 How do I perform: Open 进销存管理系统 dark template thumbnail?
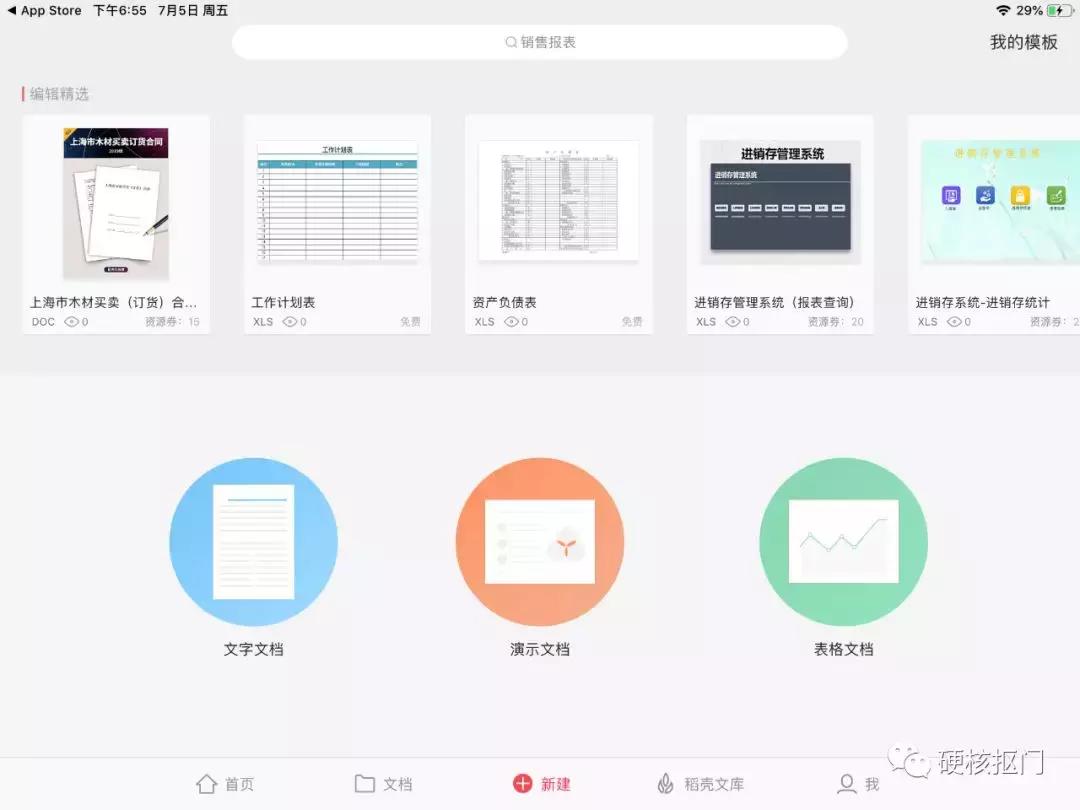tap(780, 202)
